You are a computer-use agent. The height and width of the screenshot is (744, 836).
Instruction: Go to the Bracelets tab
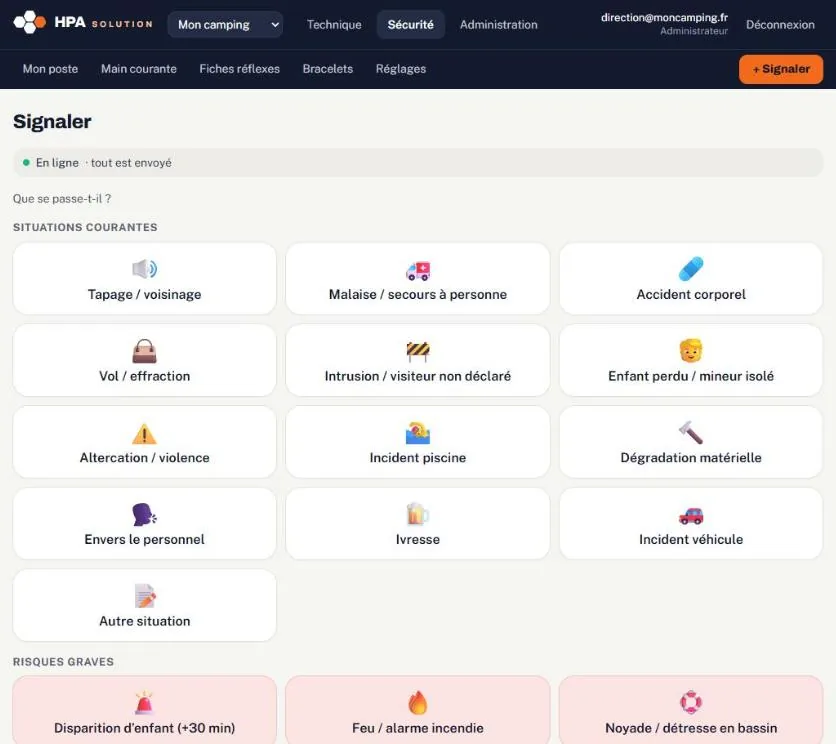(328, 69)
